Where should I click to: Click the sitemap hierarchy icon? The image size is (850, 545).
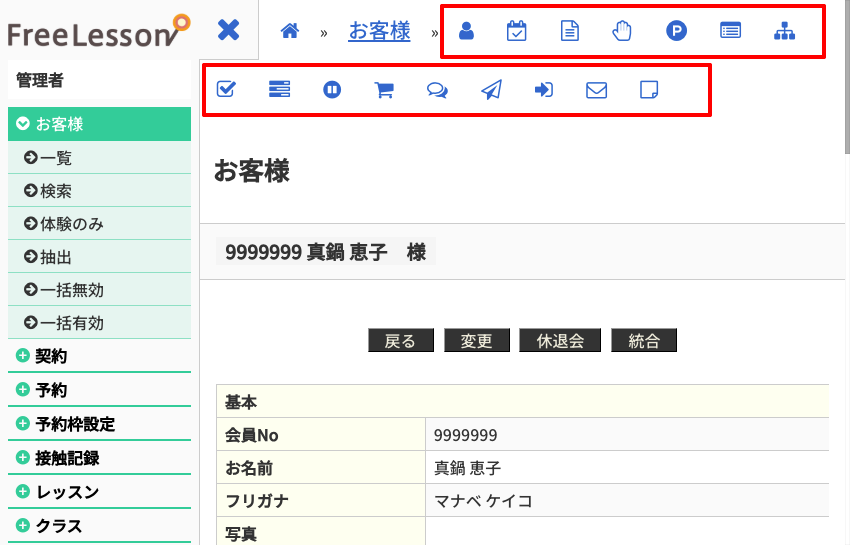785,31
